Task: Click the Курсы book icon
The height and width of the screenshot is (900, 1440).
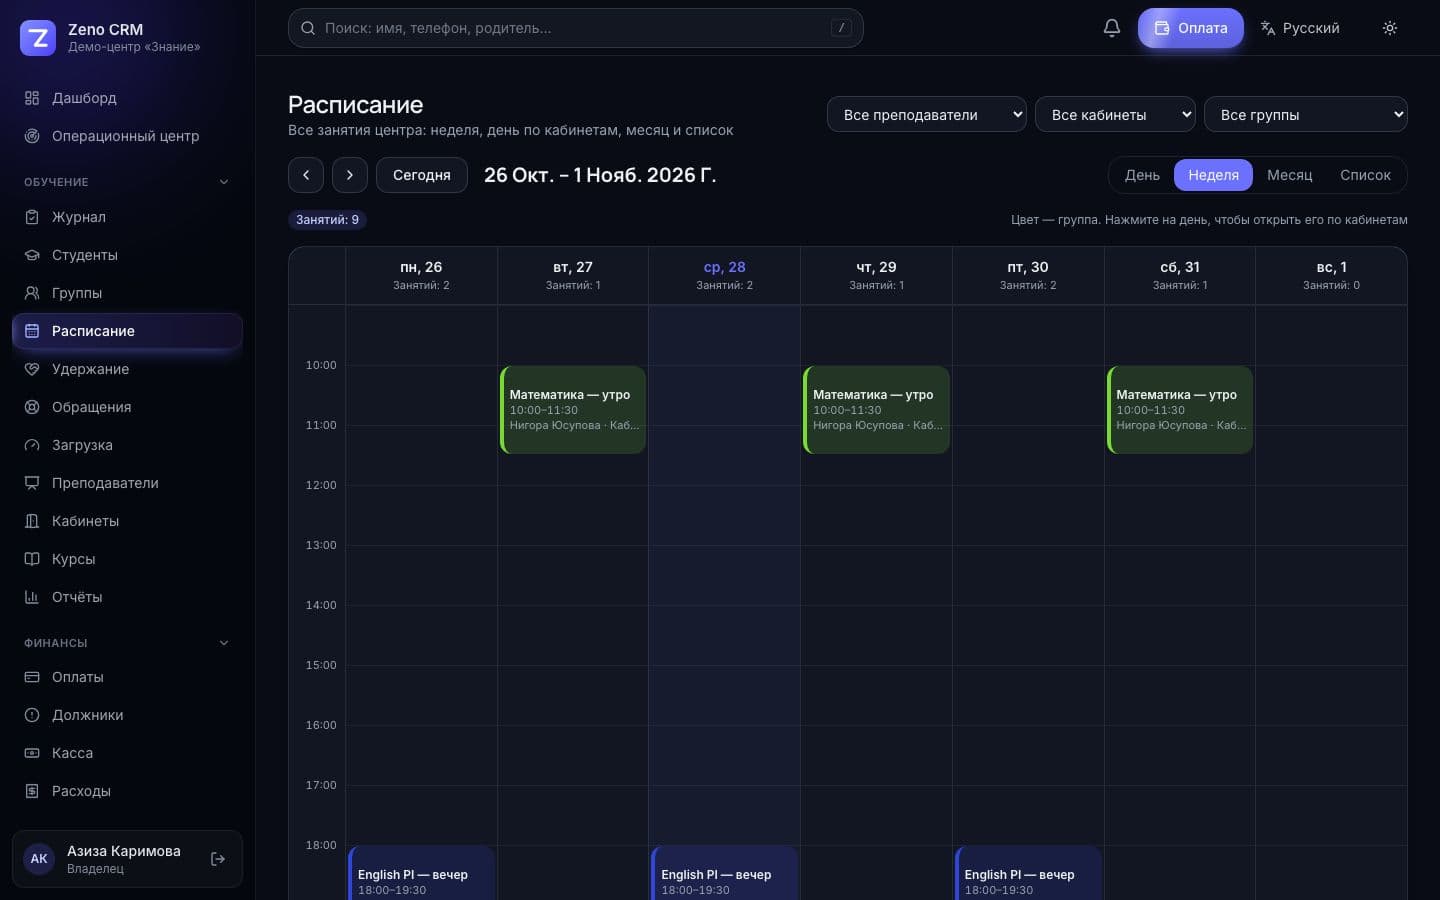Action: (x=32, y=559)
